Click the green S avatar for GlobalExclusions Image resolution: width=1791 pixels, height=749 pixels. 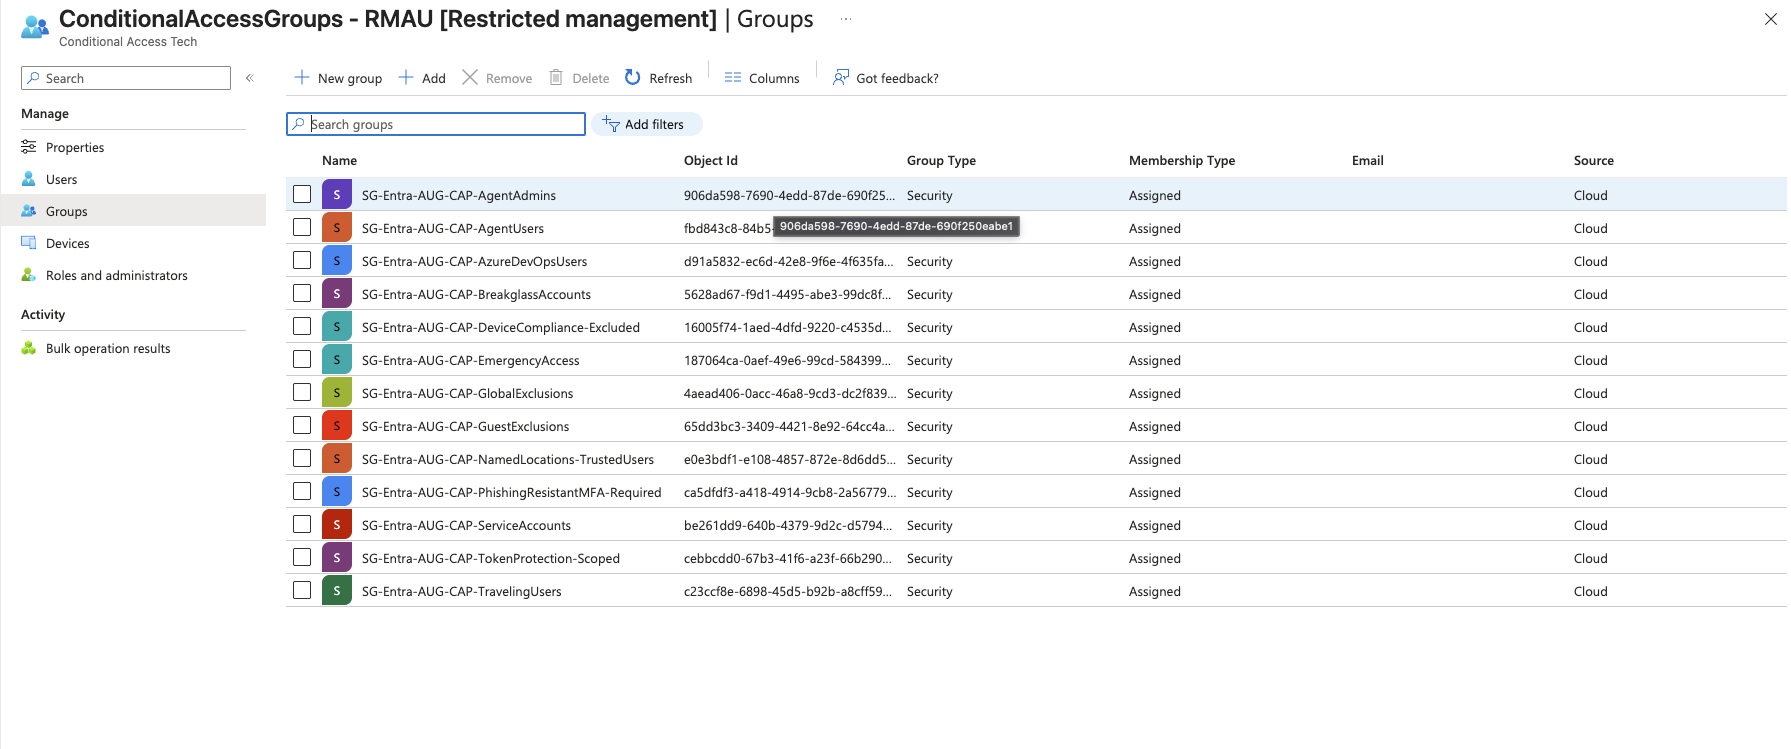(337, 393)
